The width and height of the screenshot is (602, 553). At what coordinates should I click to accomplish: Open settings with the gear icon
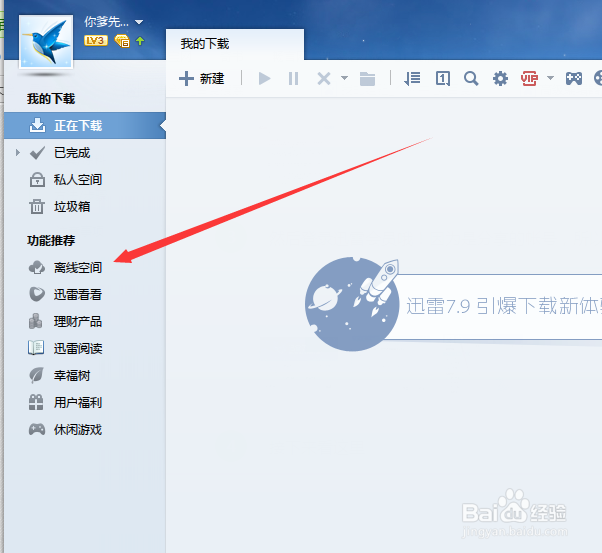coord(500,79)
